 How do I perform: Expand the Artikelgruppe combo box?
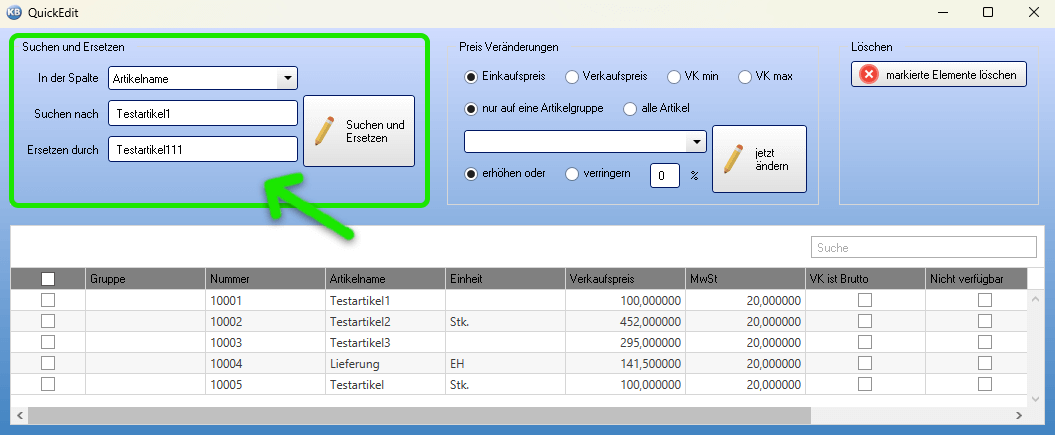pos(696,143)
